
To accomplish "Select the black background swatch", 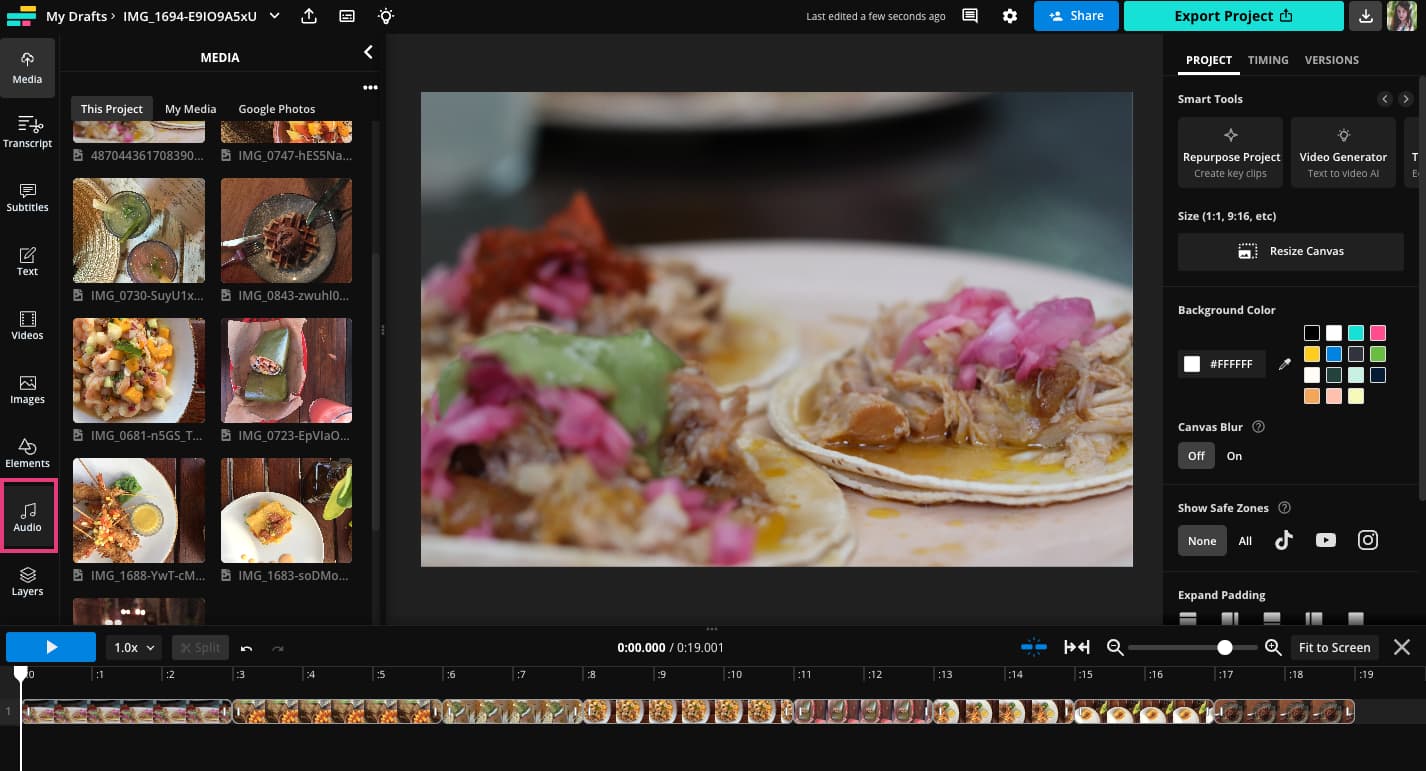I will 1311,333.
